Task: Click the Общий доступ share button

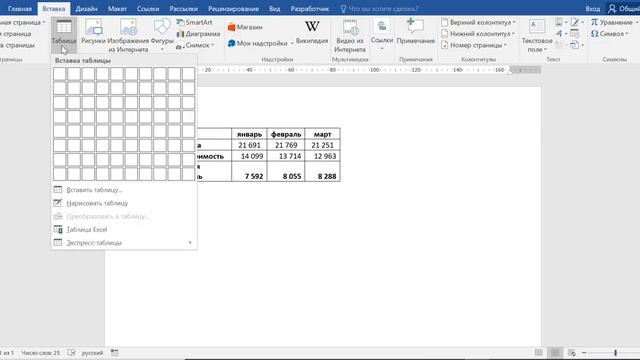Action: tap(624, 9)
